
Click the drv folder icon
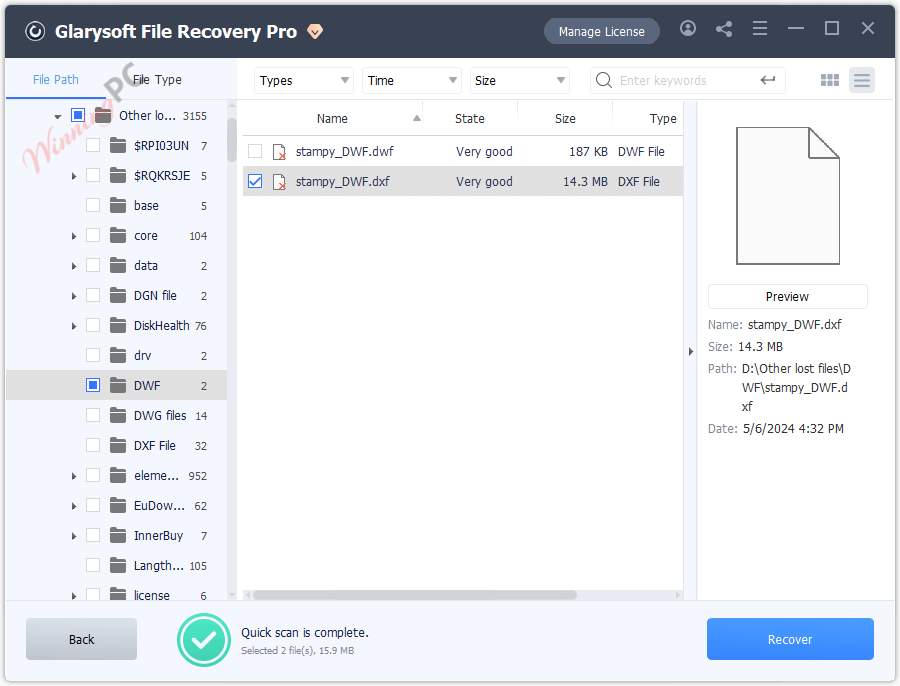coord(118,355)
